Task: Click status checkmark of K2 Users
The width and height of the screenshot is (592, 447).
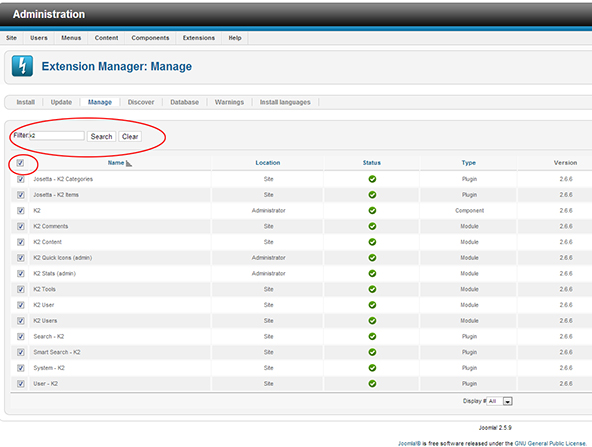Action: click(x=372, y=321)
